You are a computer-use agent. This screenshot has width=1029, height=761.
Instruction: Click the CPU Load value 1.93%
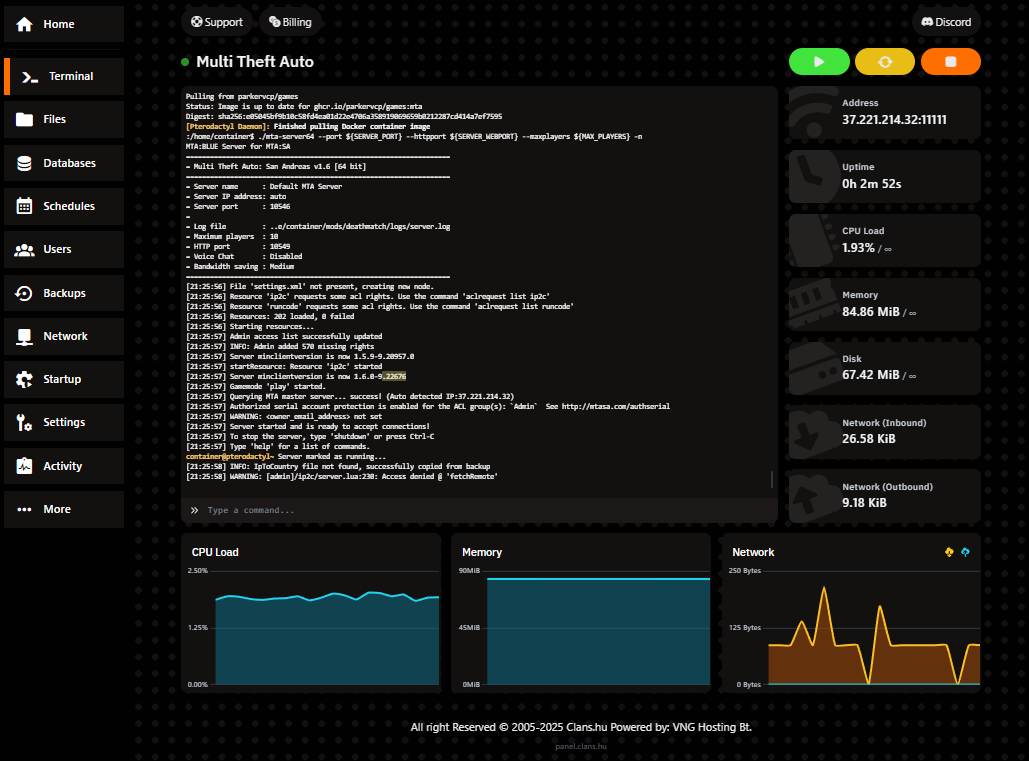(858, 248)
